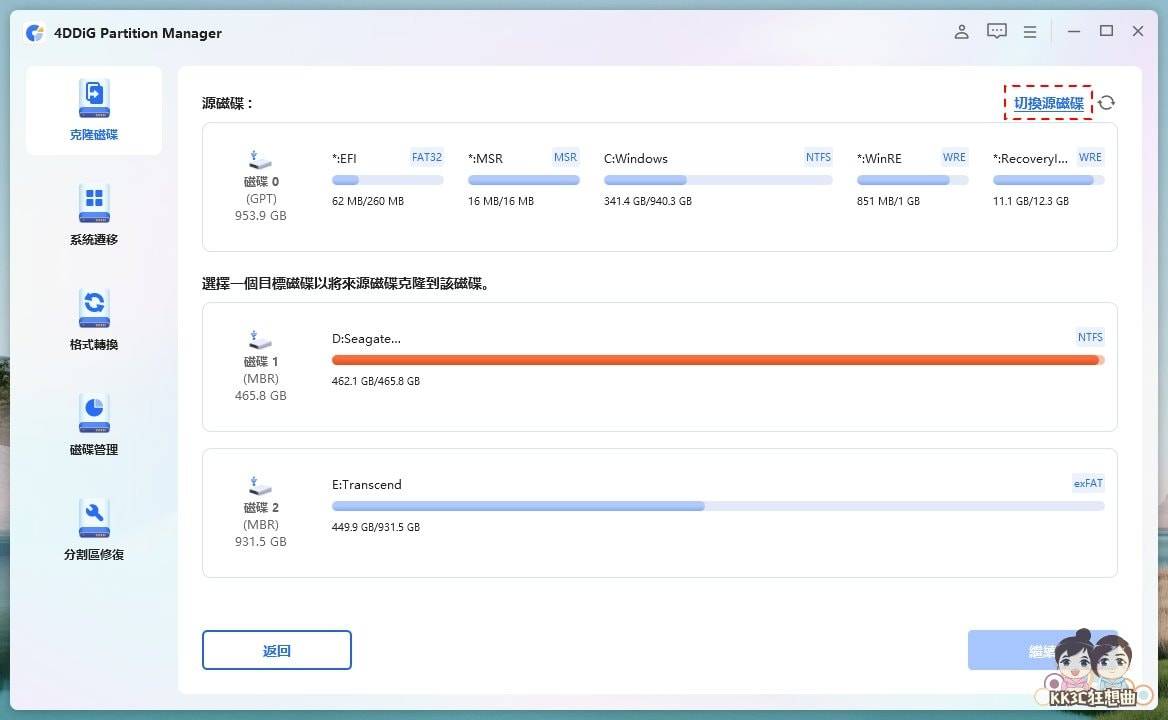1168x720 pixels.
Task: Click the D:Seagate capacity usage bar
Action: point(716,359)
